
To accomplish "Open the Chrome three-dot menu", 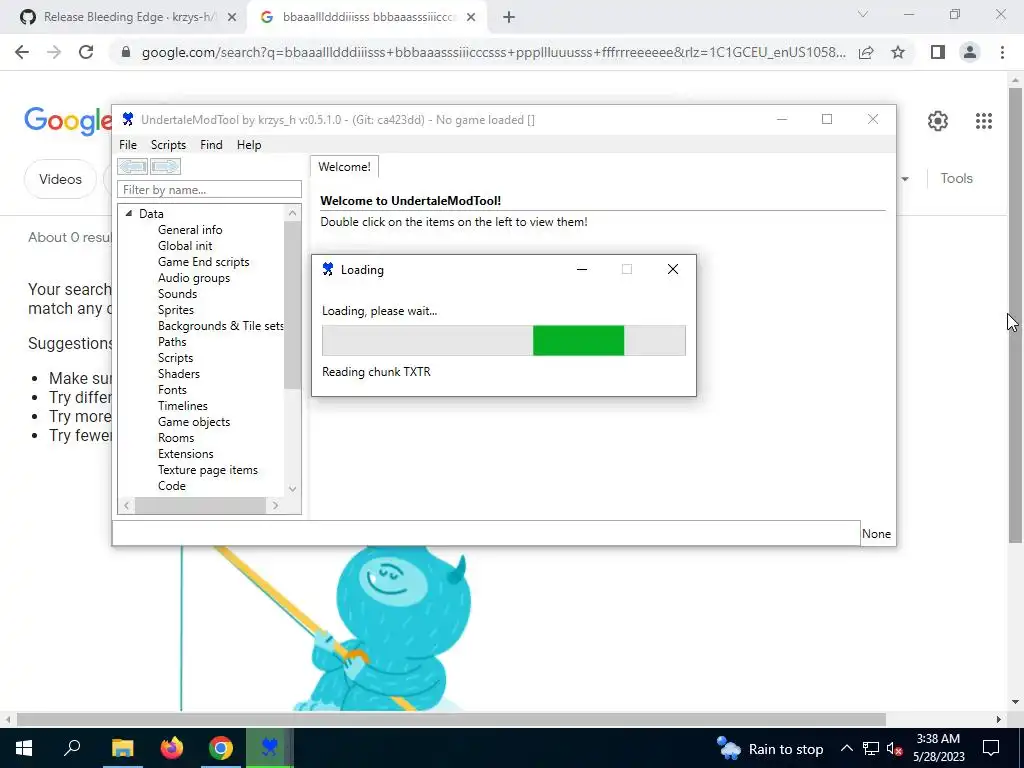I will 1002,52.
